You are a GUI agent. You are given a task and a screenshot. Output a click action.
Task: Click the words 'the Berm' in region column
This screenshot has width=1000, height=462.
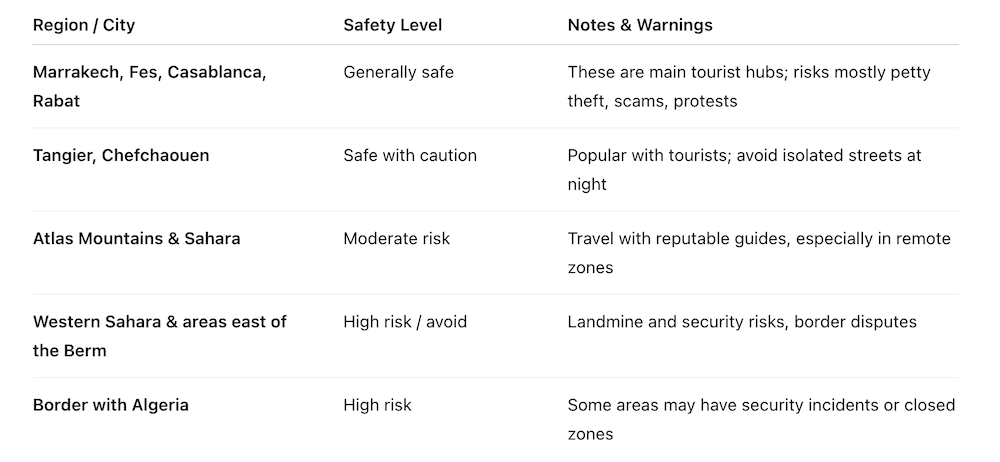(x=69, y=350)
